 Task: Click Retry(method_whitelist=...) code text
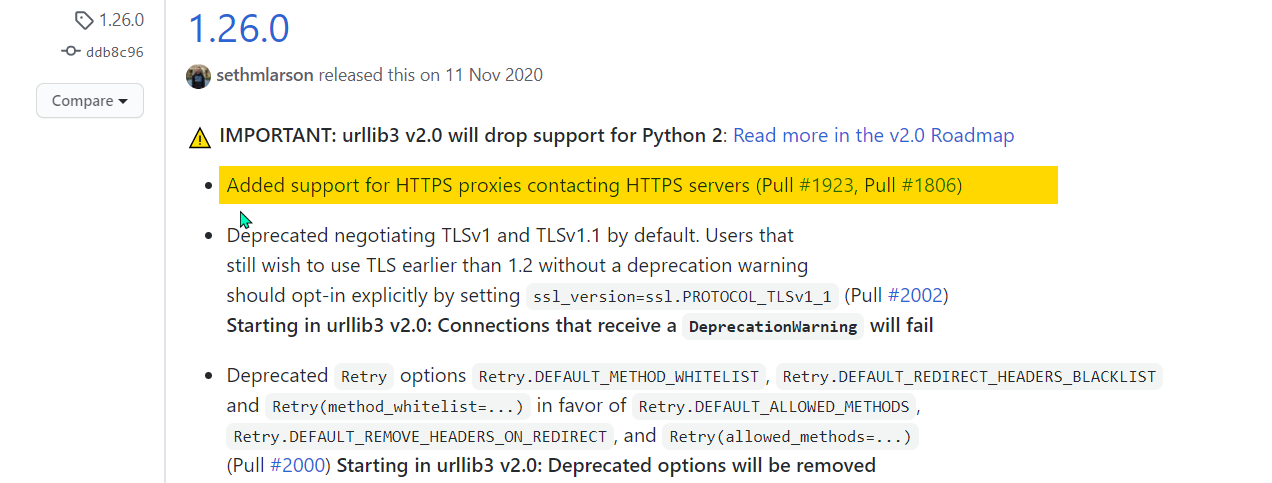[396, 407]
